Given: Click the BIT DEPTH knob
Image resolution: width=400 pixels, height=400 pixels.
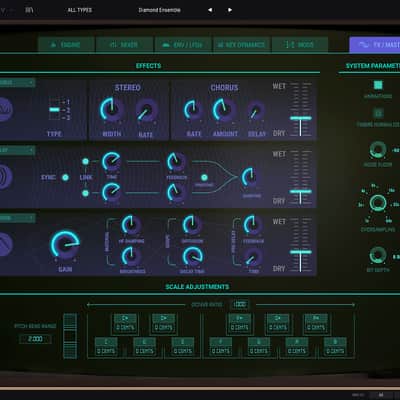Looking at the screenshot, I should click(x=378, y=255).
